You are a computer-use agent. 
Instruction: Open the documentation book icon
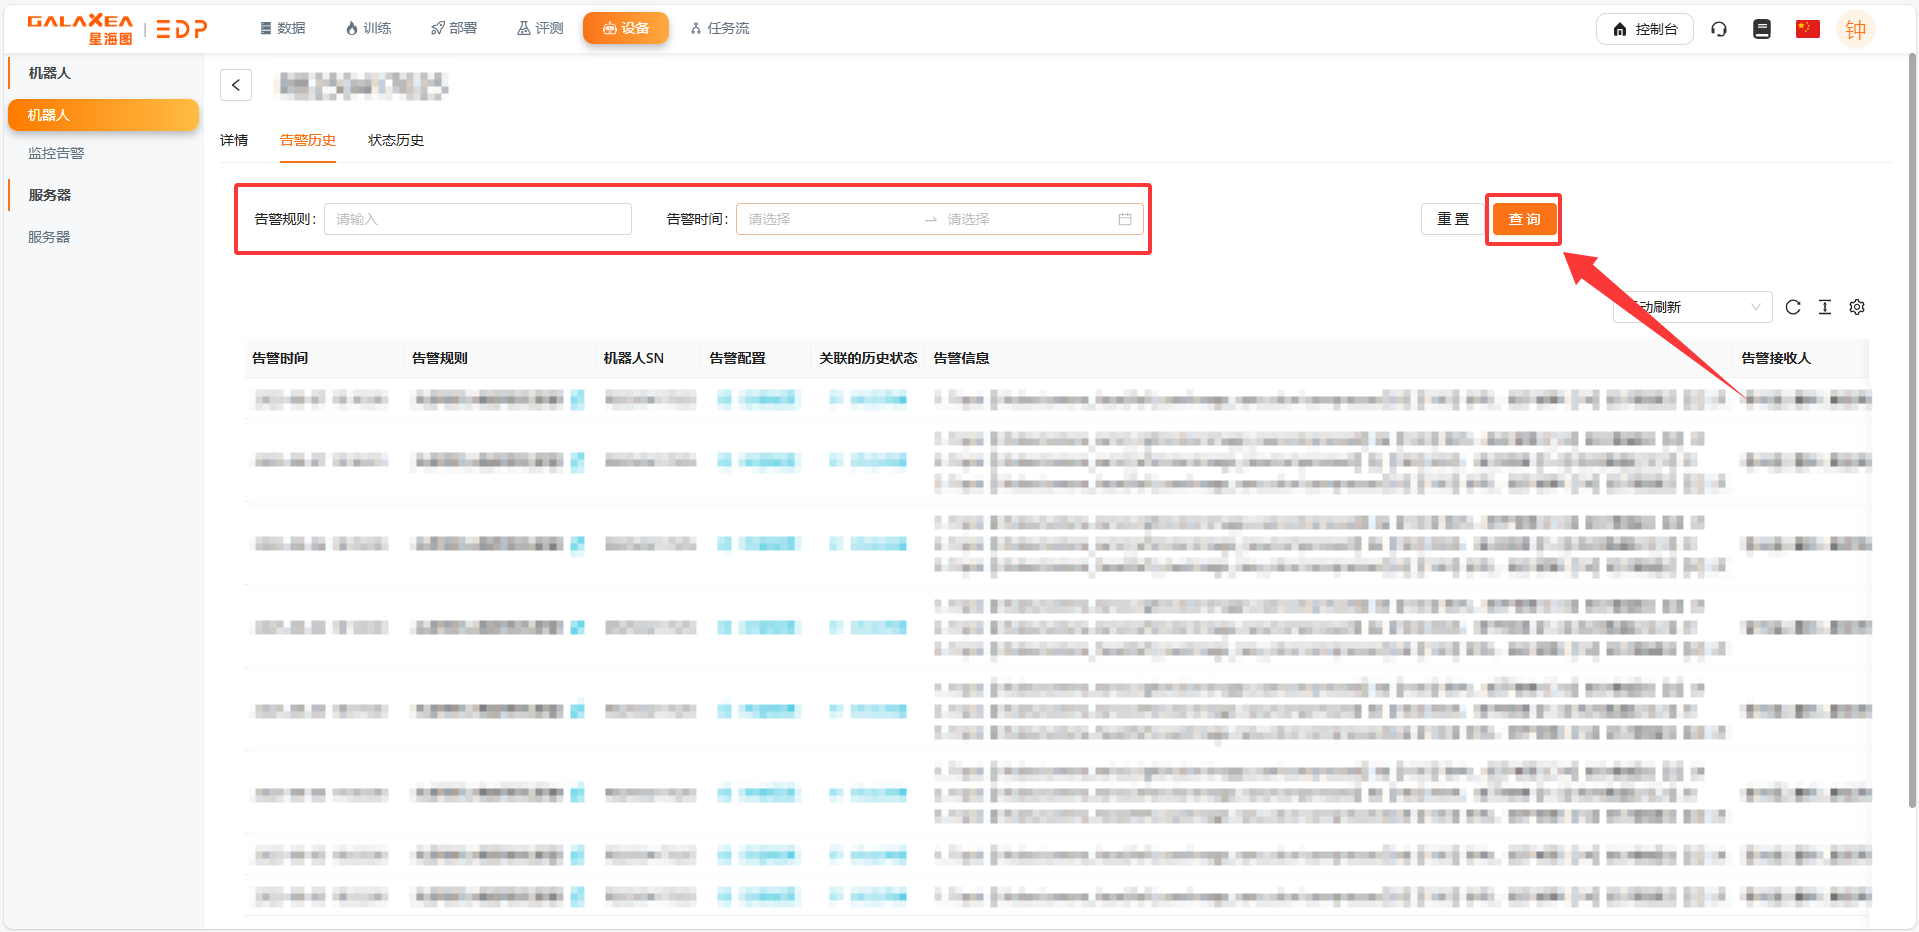1762,29
